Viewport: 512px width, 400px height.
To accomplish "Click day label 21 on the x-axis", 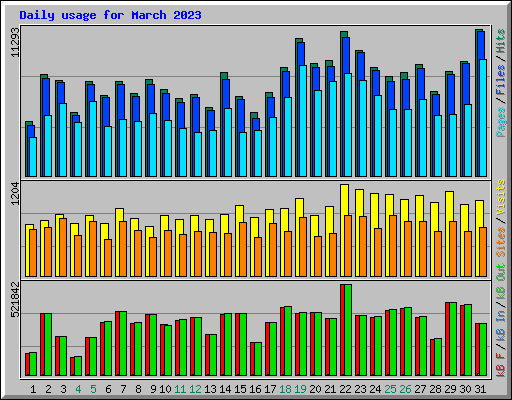I will [x=330, y=389].
